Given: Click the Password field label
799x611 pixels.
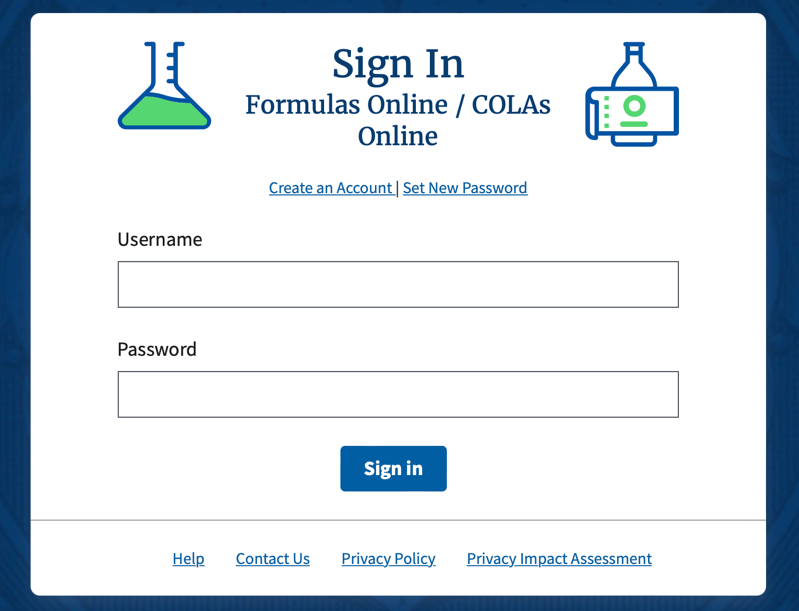Looking at the screenshot, I should (x=157, y=350).
